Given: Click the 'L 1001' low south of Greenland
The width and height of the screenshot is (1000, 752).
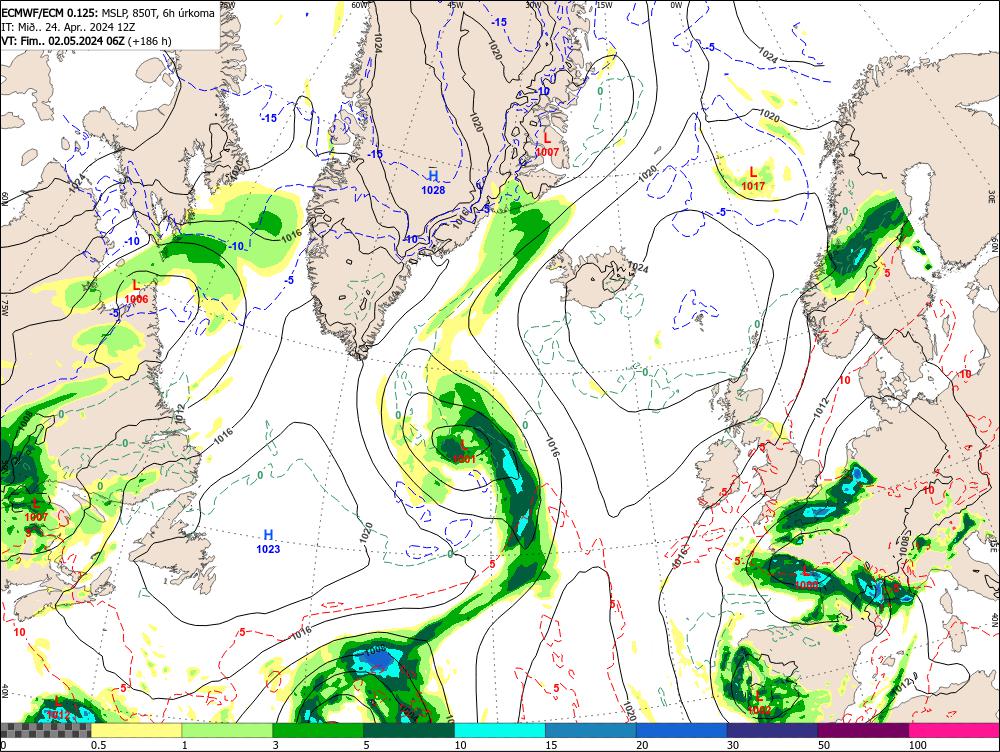Looking at the screenshot, I should coord(464,450).
